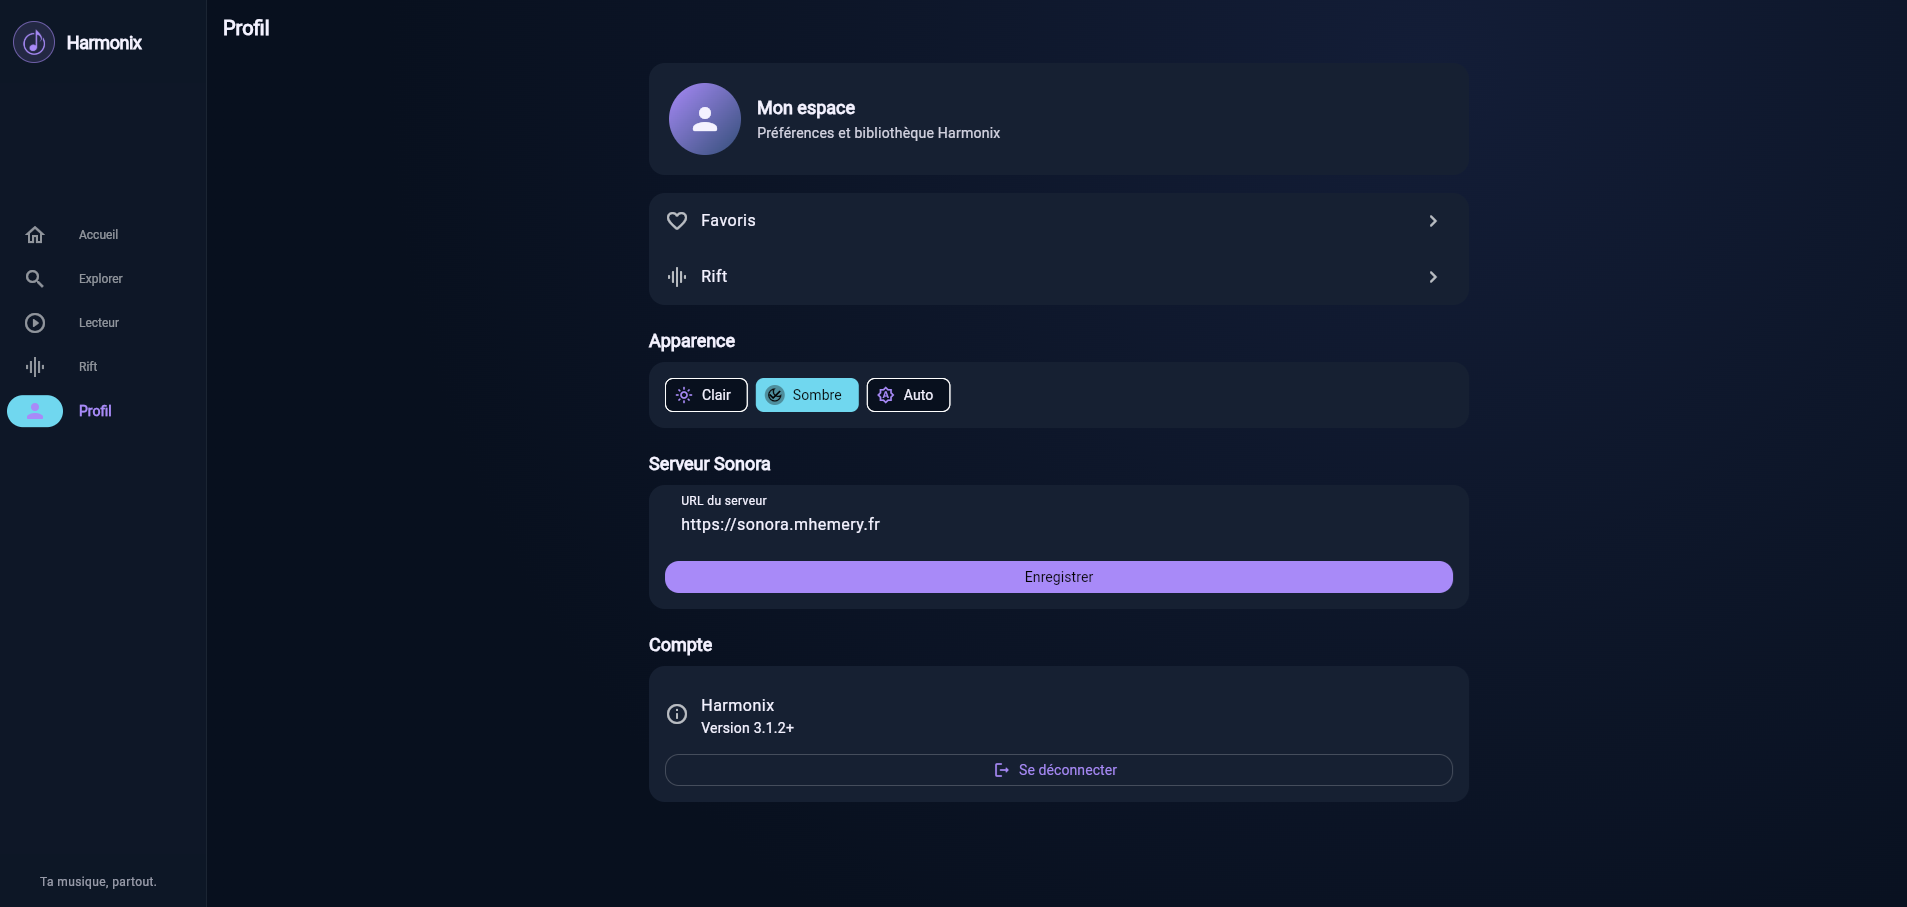Viewport: 1907px width, 907px height.
Task: Go to Rift label in sidebar
Action: tap(88, 367)
